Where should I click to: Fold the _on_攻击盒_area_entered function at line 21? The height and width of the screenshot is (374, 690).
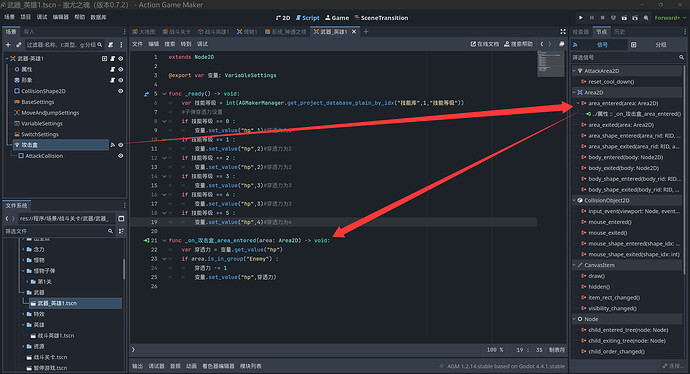164,240
